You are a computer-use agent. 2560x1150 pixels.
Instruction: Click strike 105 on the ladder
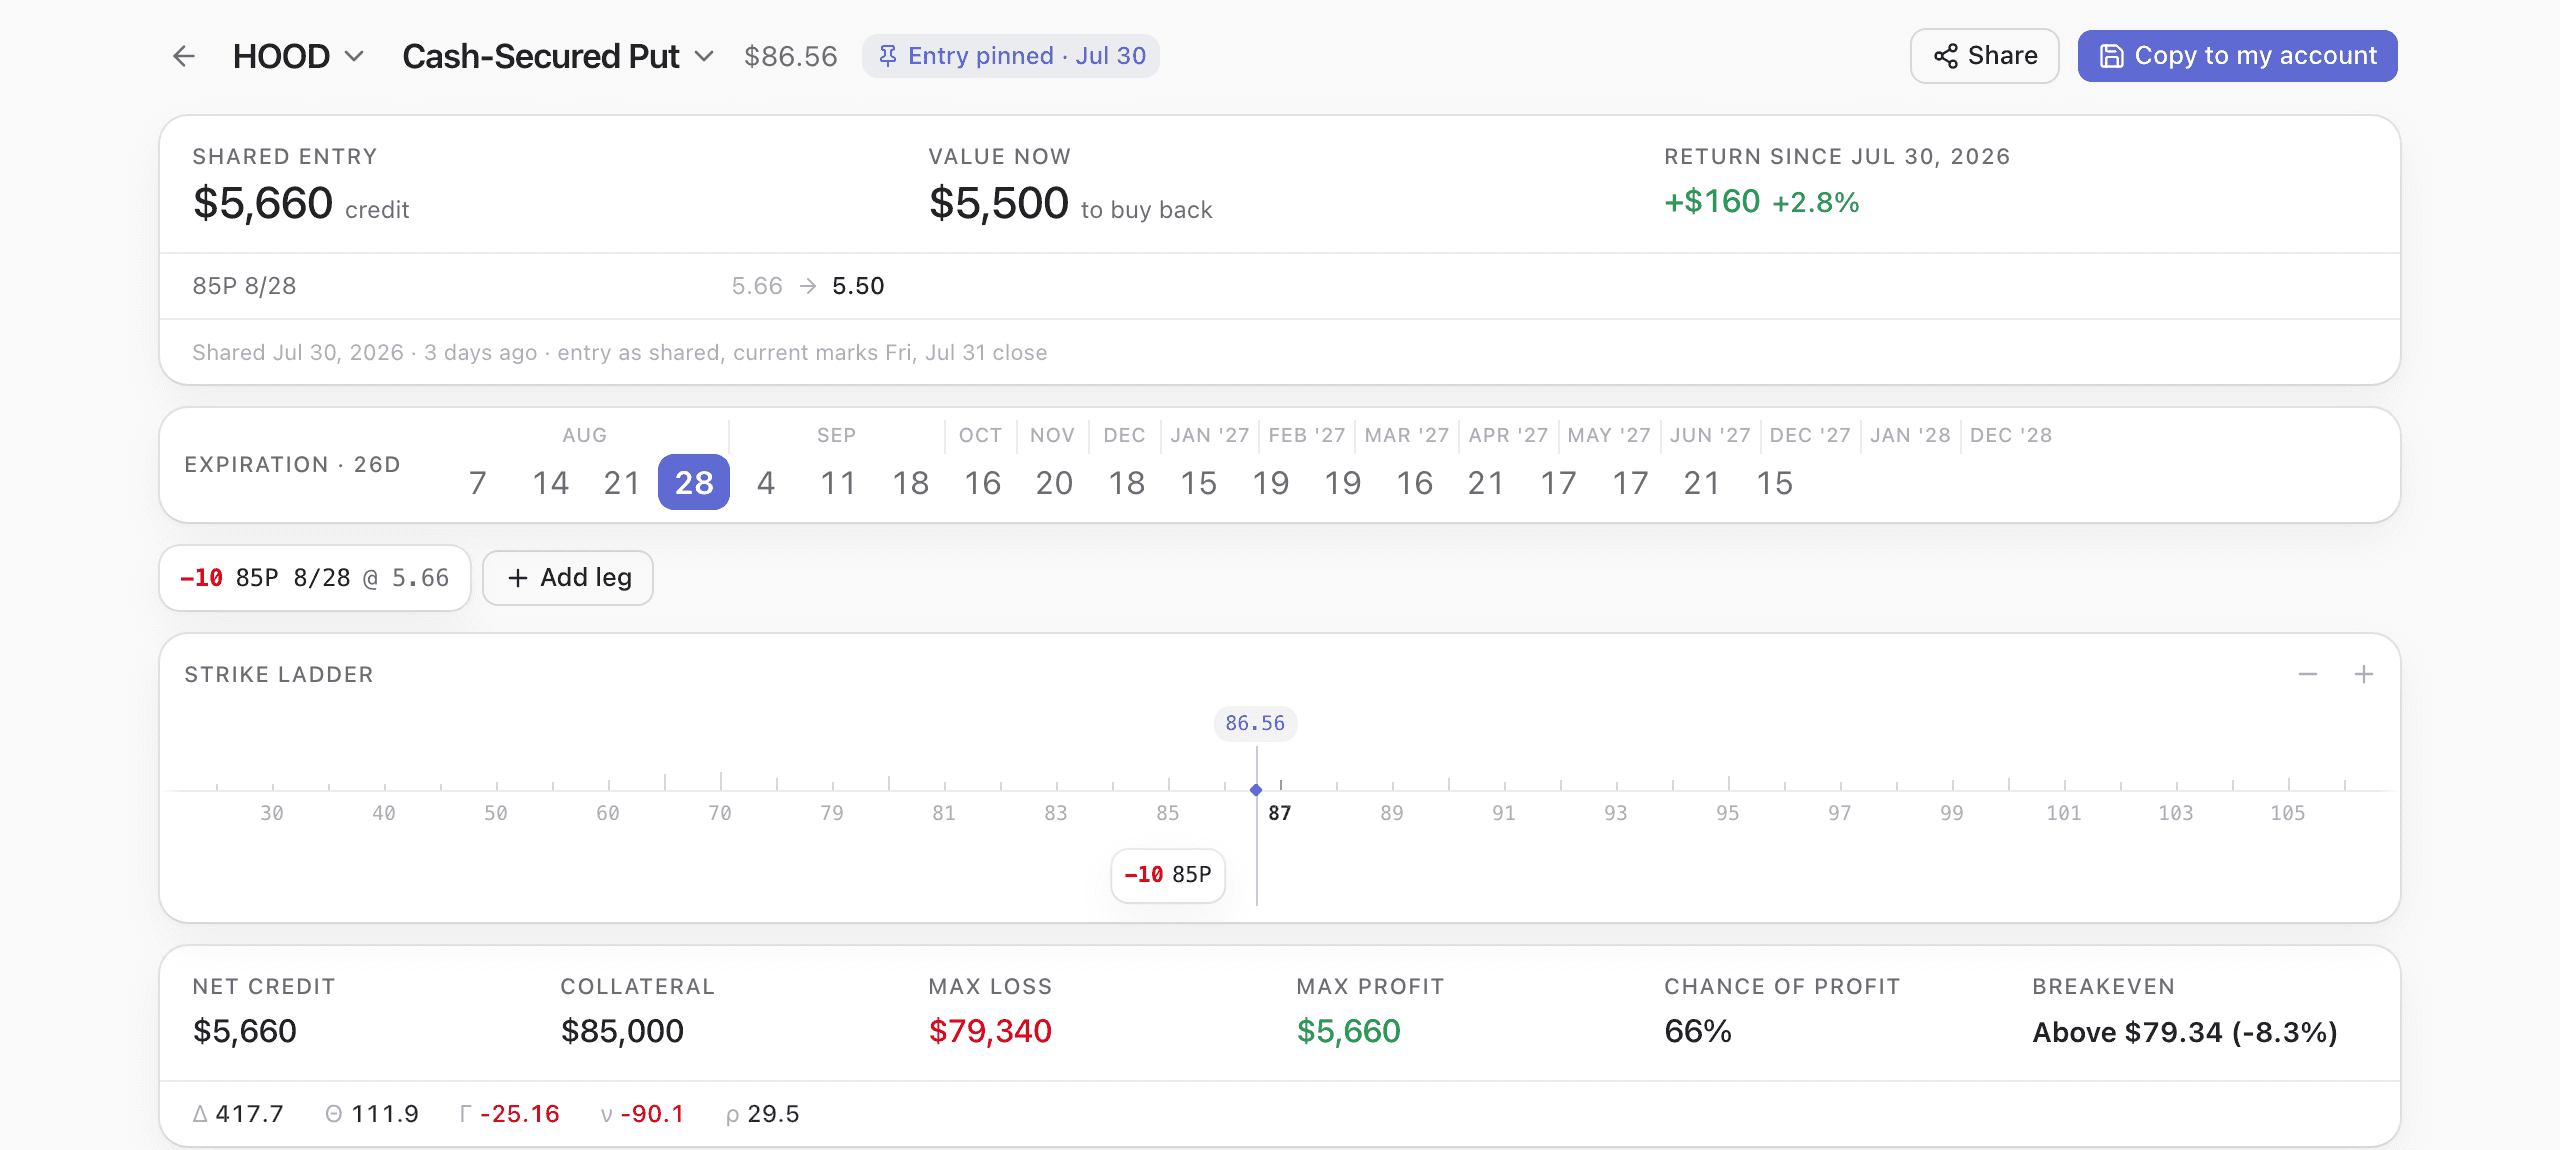pyautogui.click(x=2288, y=813)
